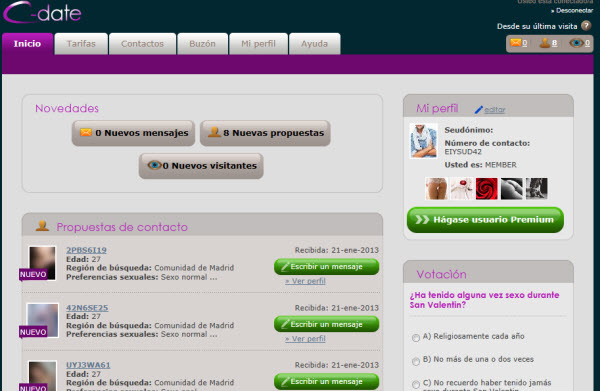
Task: Click the editar profile link
Action: tap(495, 110)
